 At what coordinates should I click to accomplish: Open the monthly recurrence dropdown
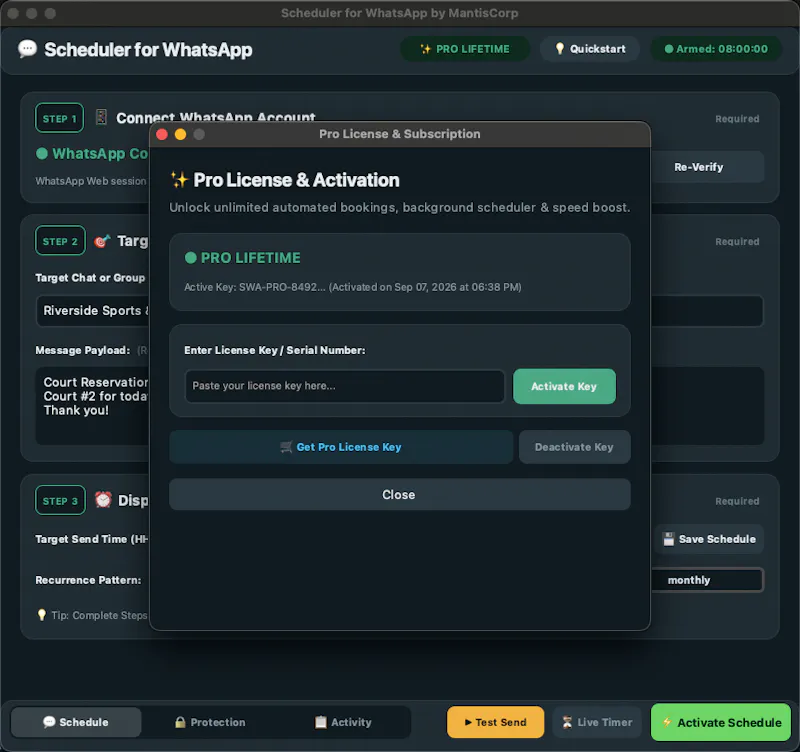[x=707, y=580]
